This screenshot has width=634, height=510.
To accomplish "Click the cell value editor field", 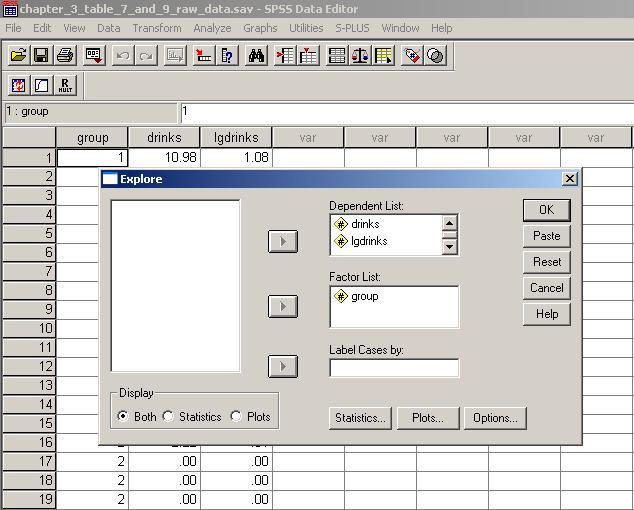I will coord(407,112).
